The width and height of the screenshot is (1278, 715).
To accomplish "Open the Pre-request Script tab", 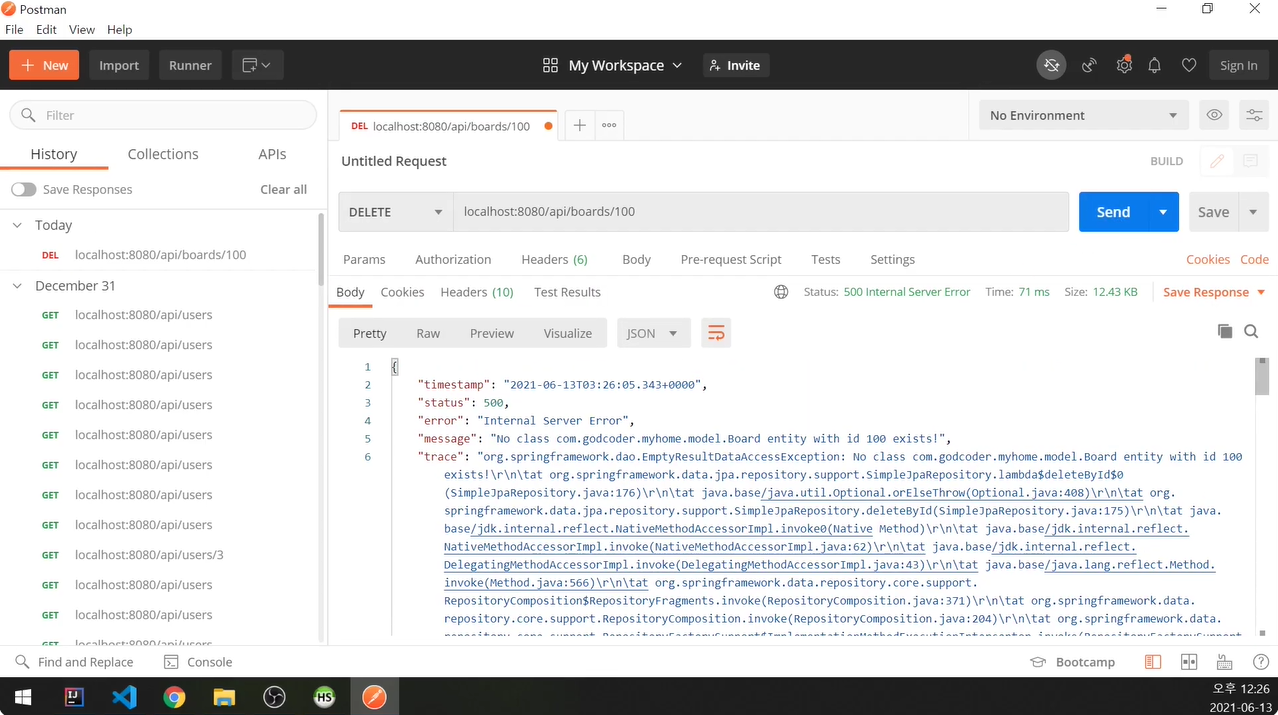I will click(731, 259).
